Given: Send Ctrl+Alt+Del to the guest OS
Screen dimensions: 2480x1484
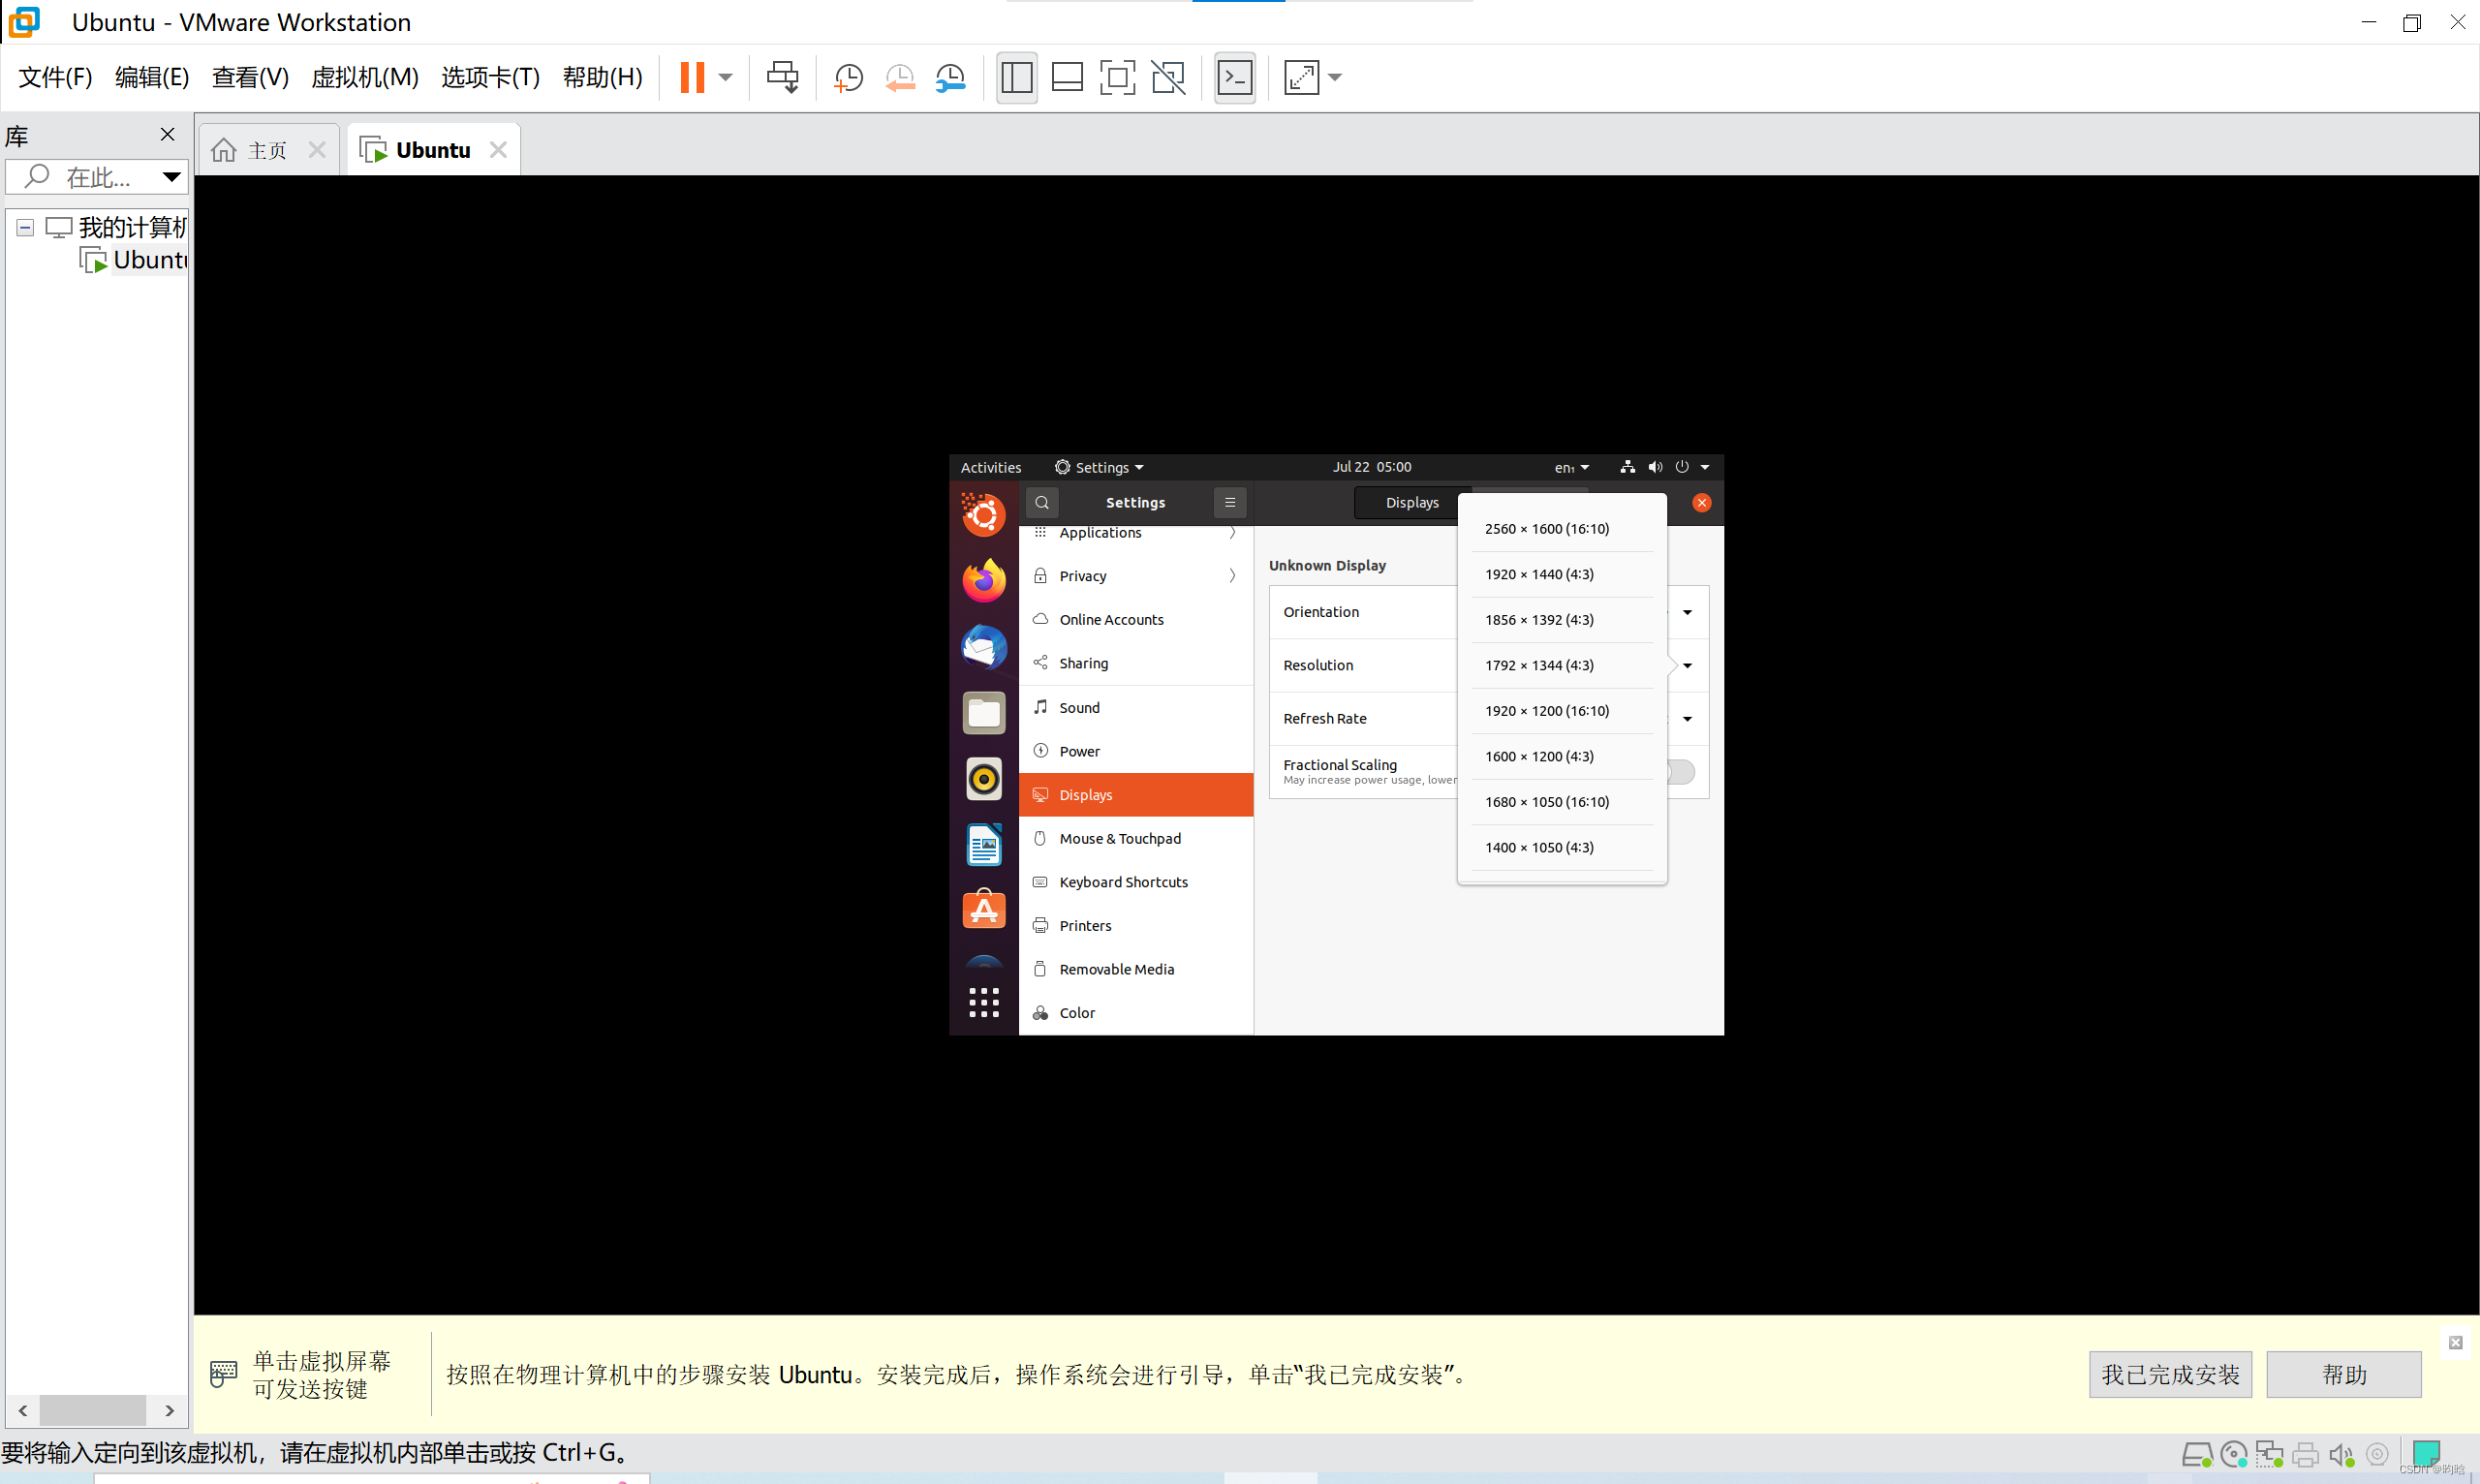Looking at the screenshot, I should (783, 77).
